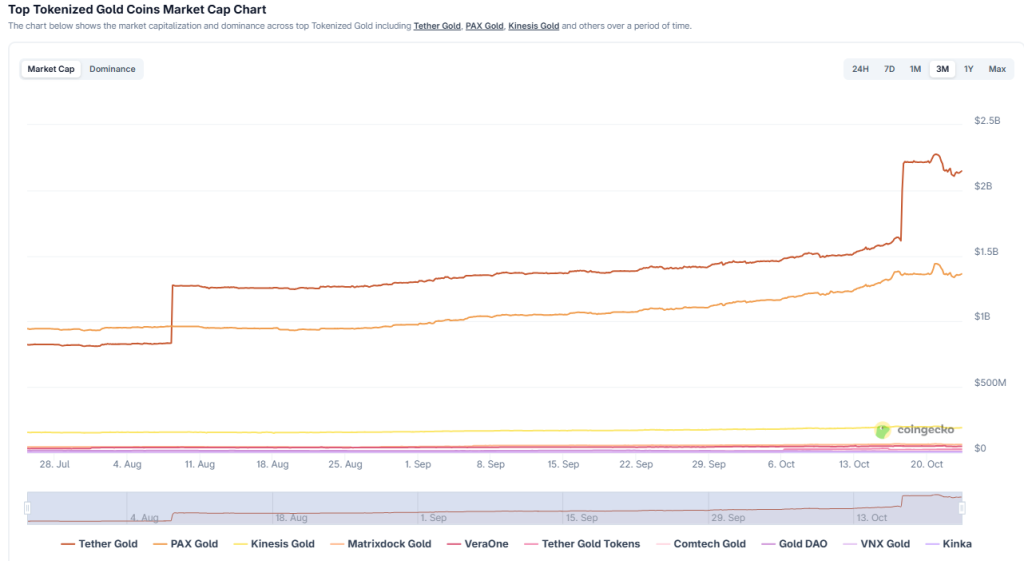1024x561 pixels.
Task: Switch to the Dominance tab
Action: point(112,69)
